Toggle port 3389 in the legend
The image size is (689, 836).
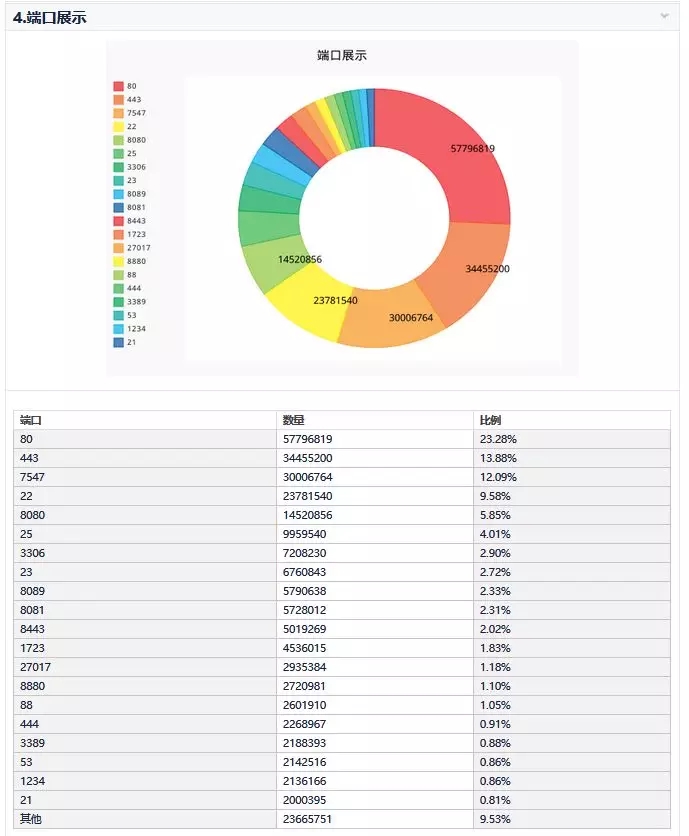tap(130, 302)
